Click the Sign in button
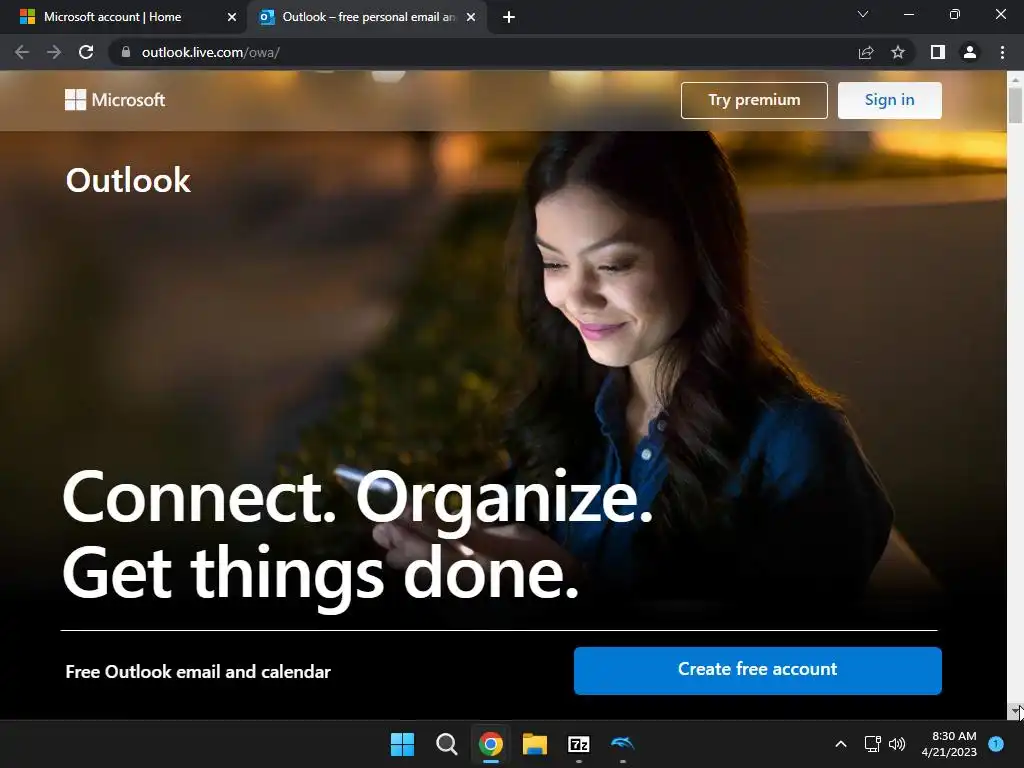This screenshot has width=1024, height=768. (889, 100)
